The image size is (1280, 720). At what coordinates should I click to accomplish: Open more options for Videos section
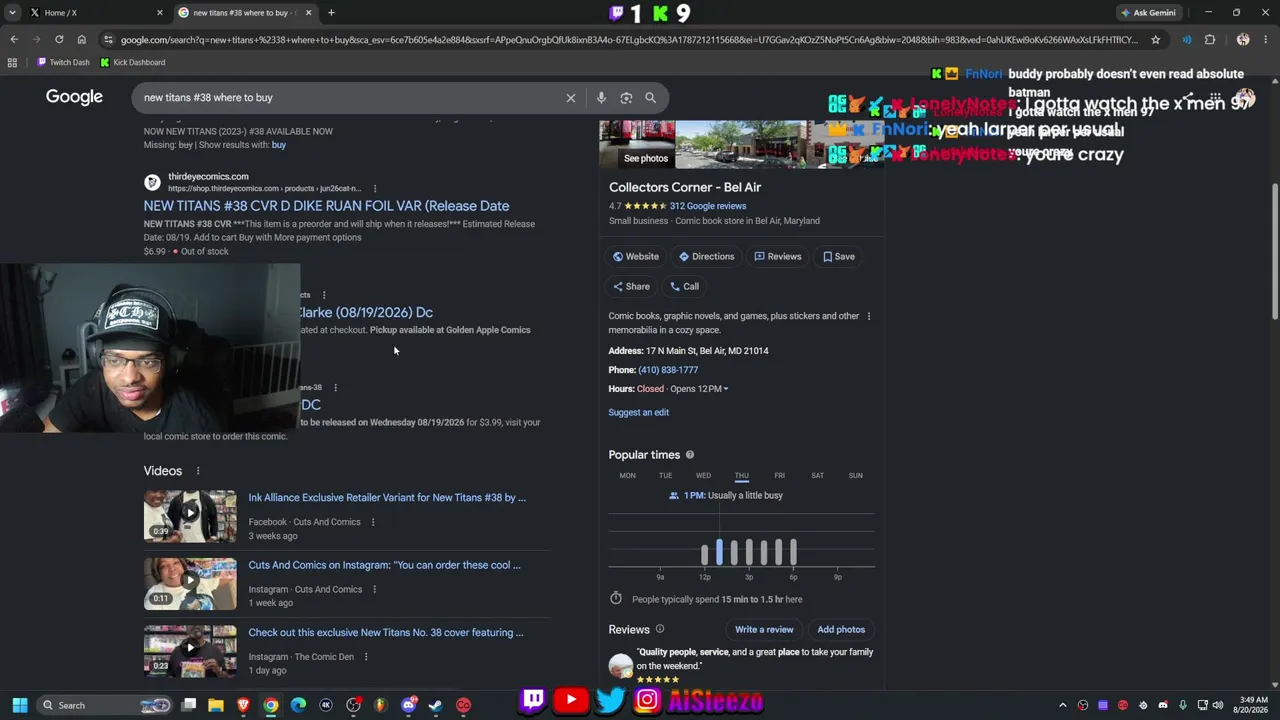tap(198, 471)
